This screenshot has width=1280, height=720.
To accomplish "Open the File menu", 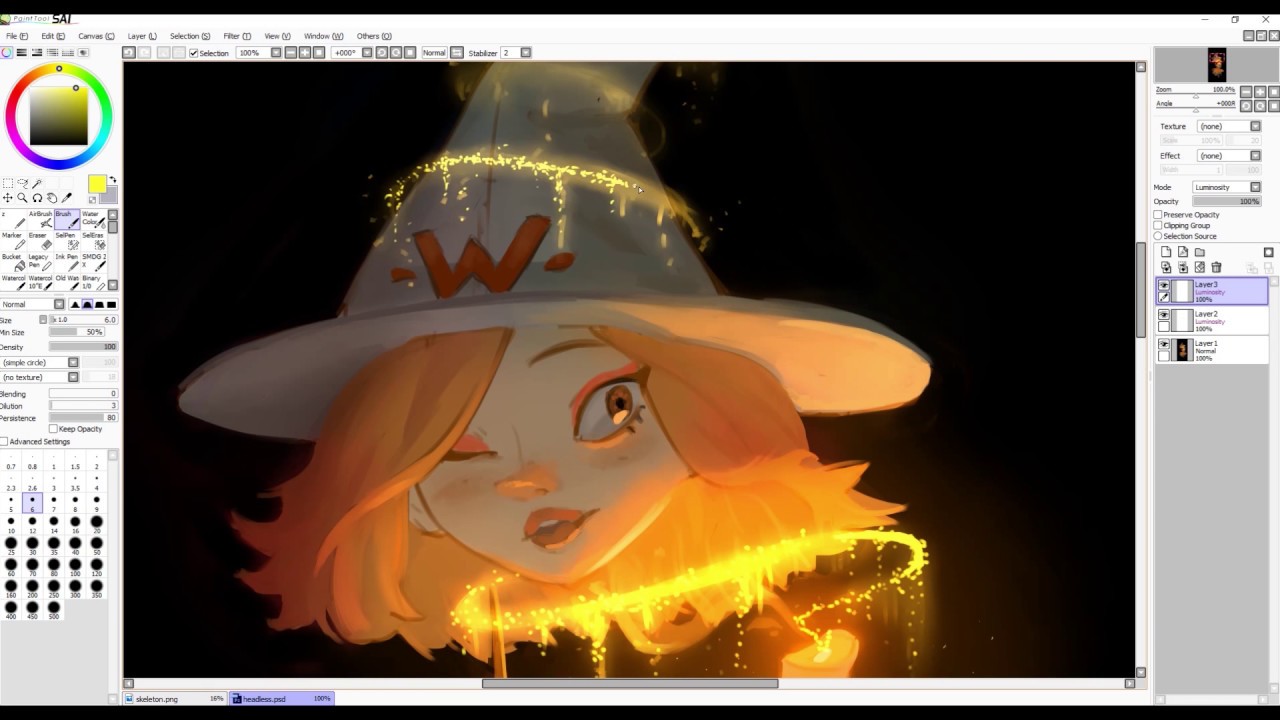I will pyautogui.click(x=17, y=36).
